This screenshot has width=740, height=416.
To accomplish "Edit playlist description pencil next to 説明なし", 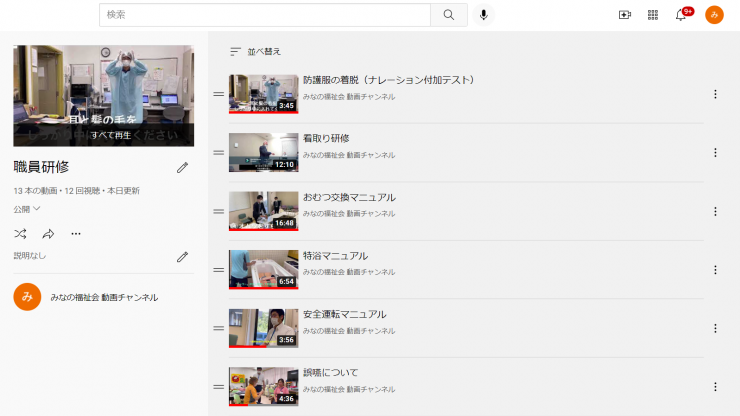I will tap(182, 257).
